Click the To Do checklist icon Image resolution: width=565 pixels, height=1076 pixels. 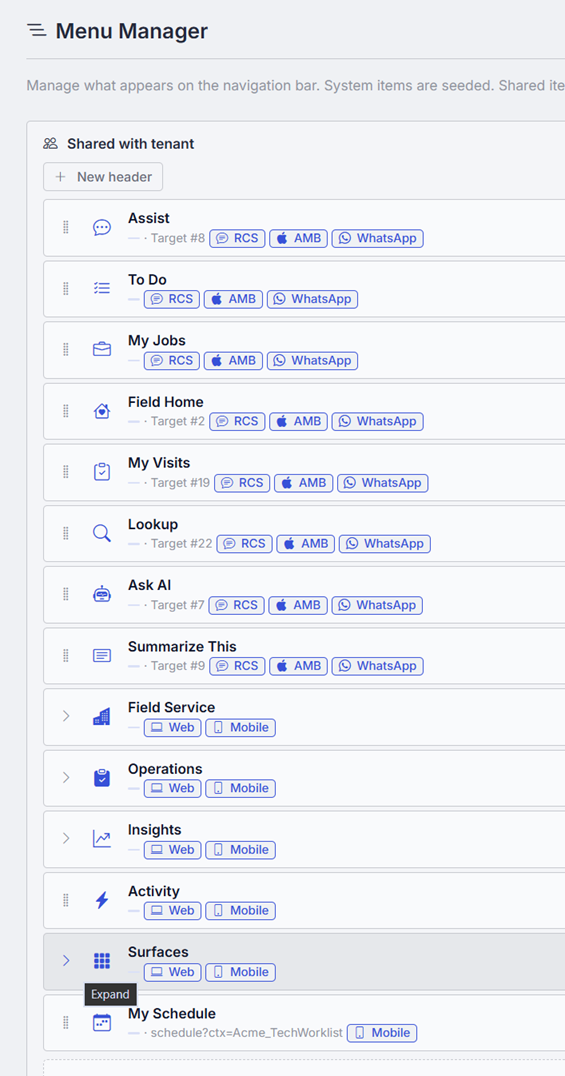coord(102,289)
